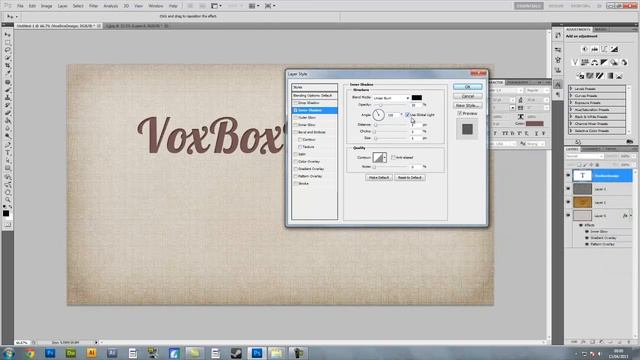
Task: Open the Layer menu
Action: tap(62, 6)
